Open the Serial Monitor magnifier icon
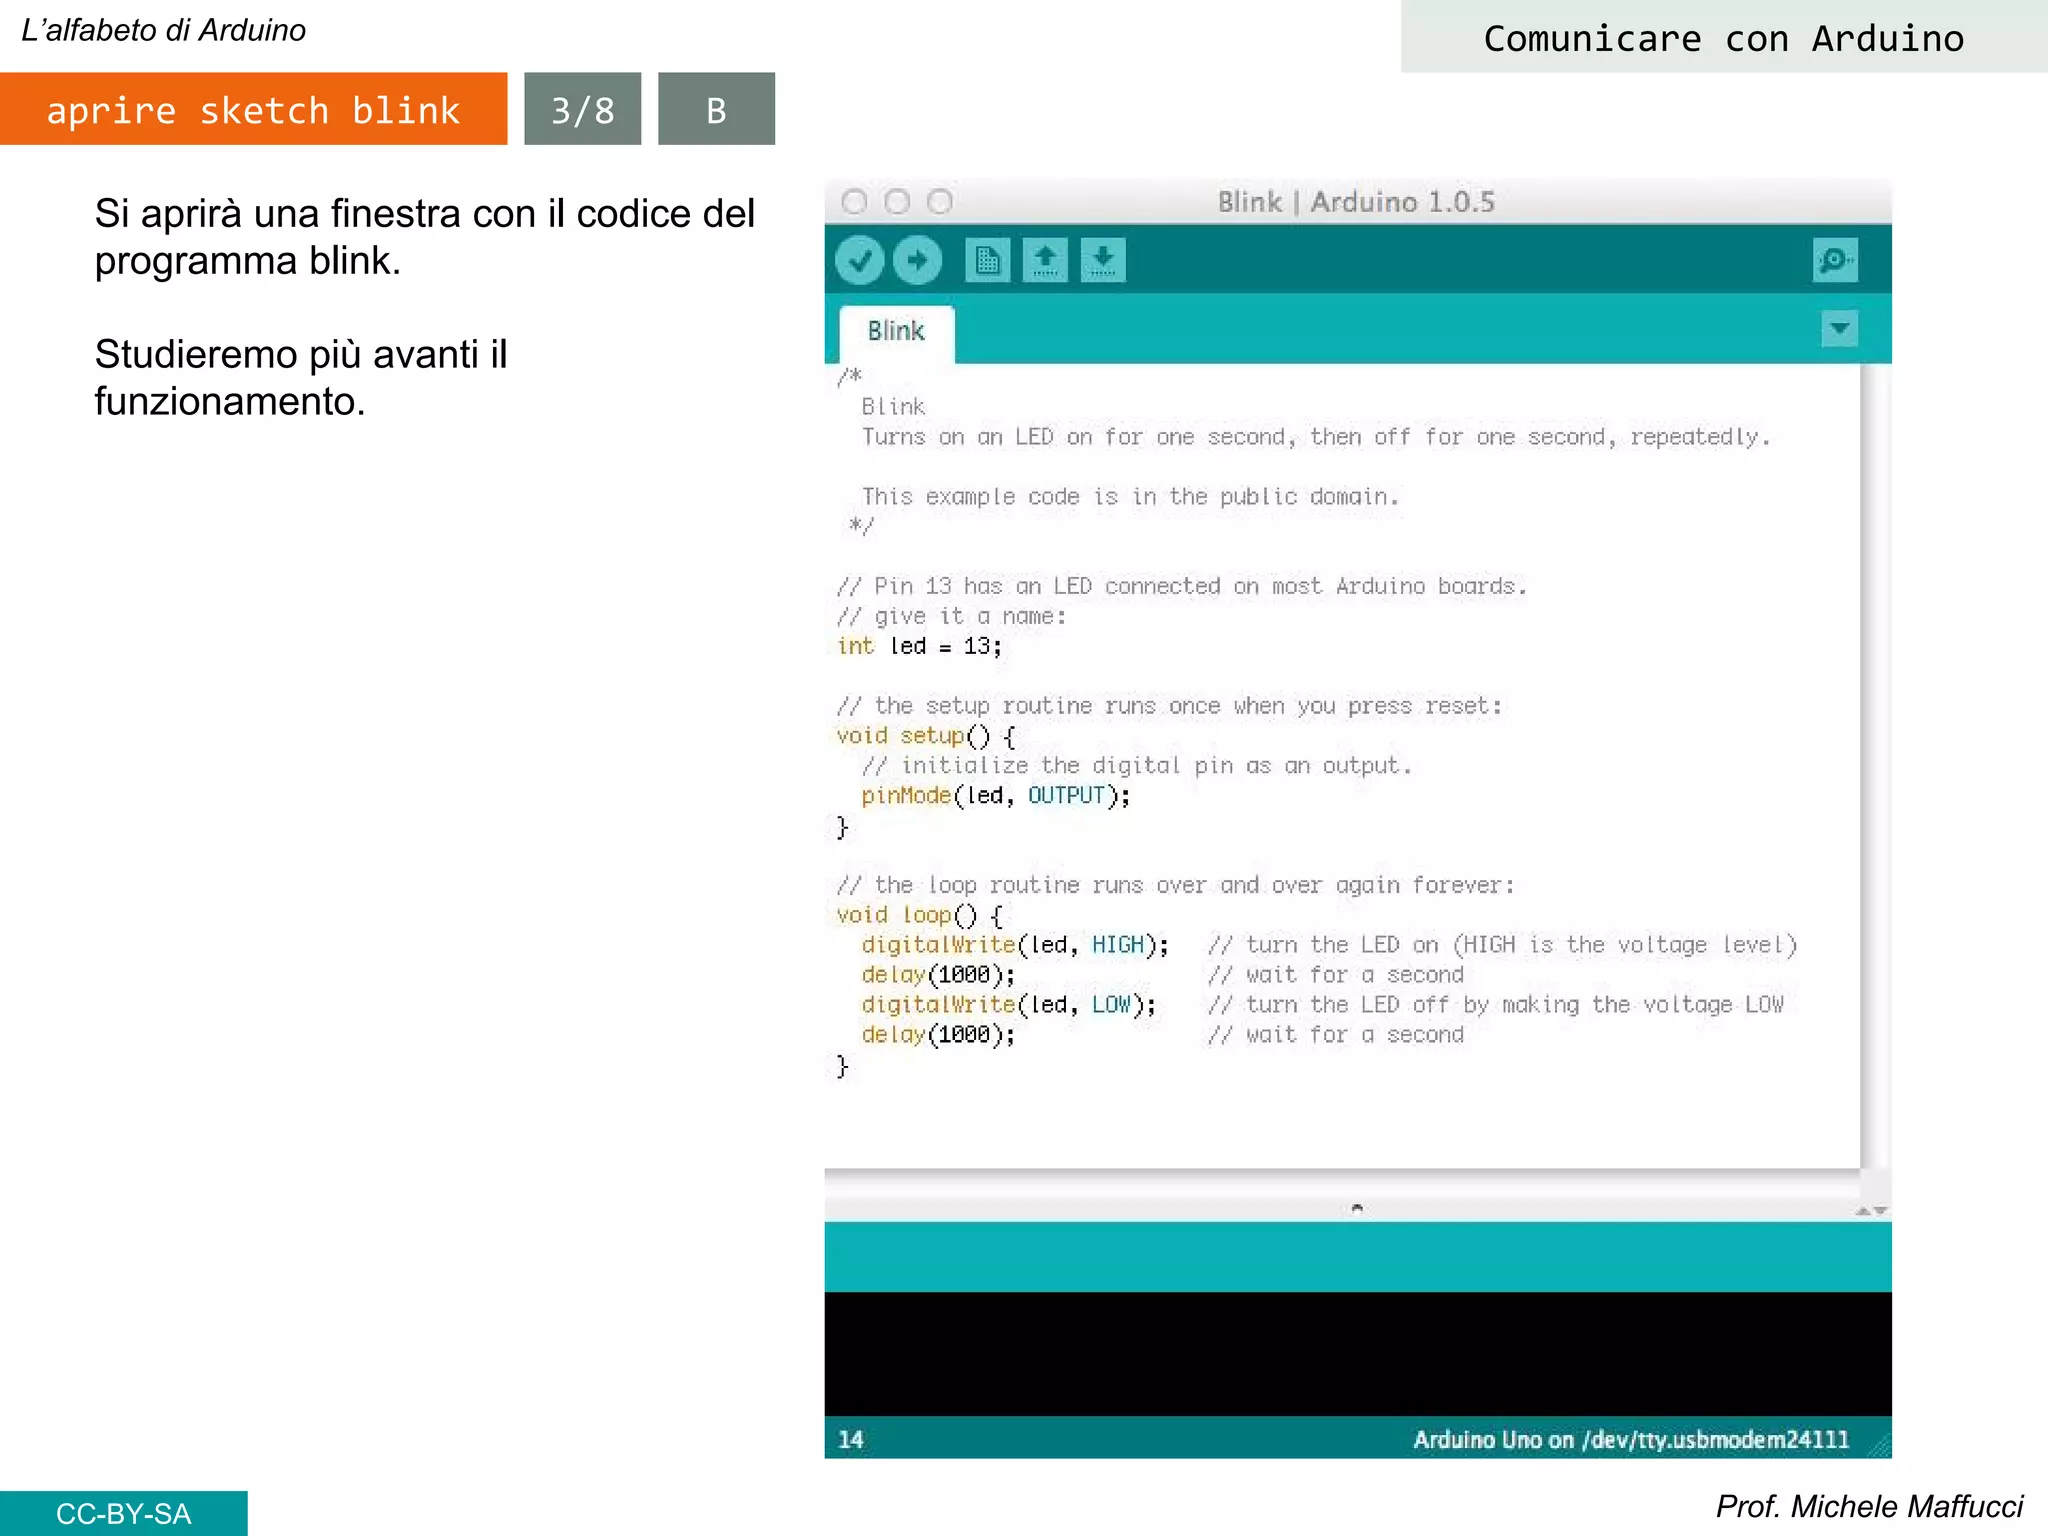The width and height of the screenshot is (2048, 1536). [1835, 260]
